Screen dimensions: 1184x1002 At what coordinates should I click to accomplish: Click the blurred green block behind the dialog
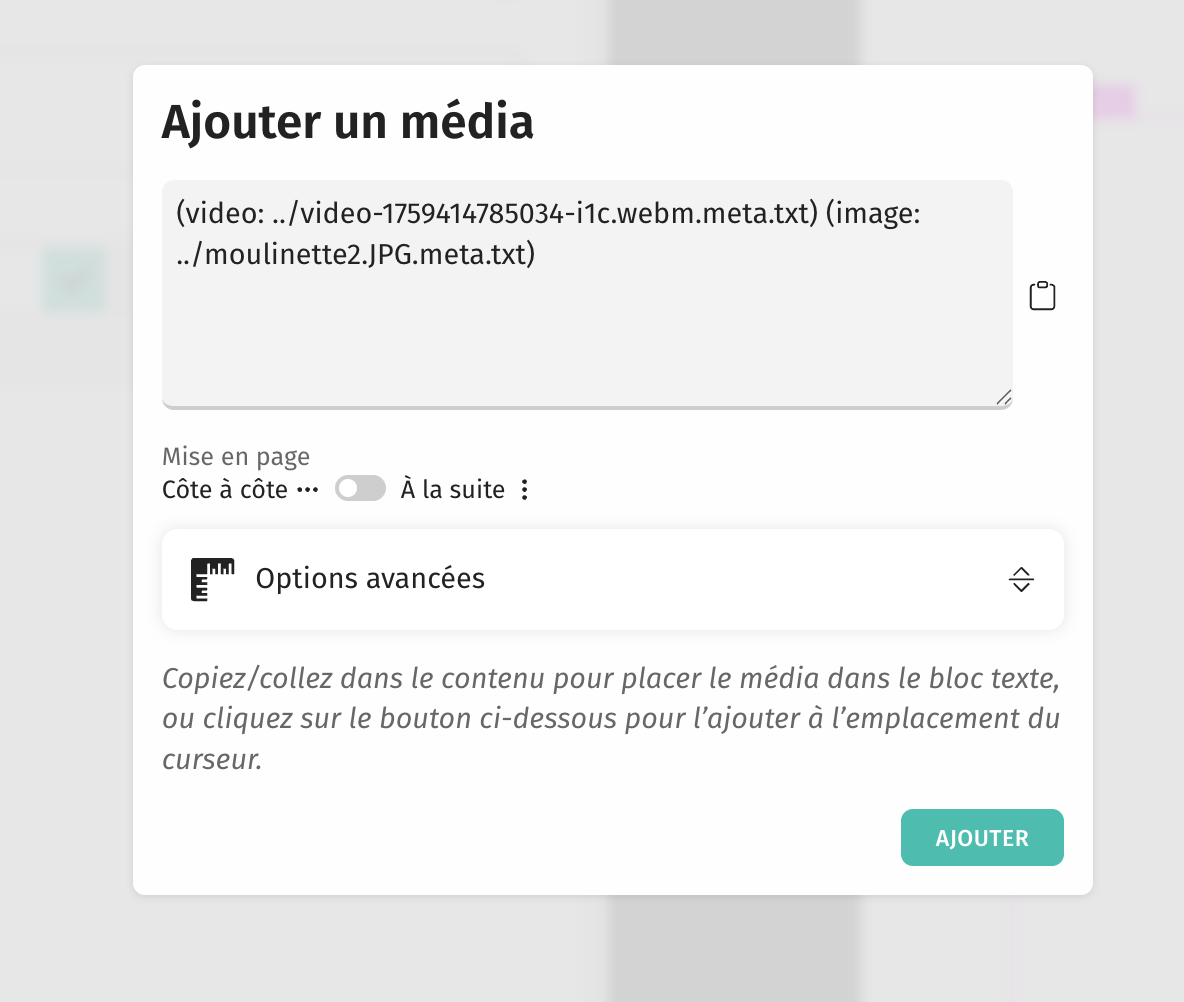tap(74, 279)
